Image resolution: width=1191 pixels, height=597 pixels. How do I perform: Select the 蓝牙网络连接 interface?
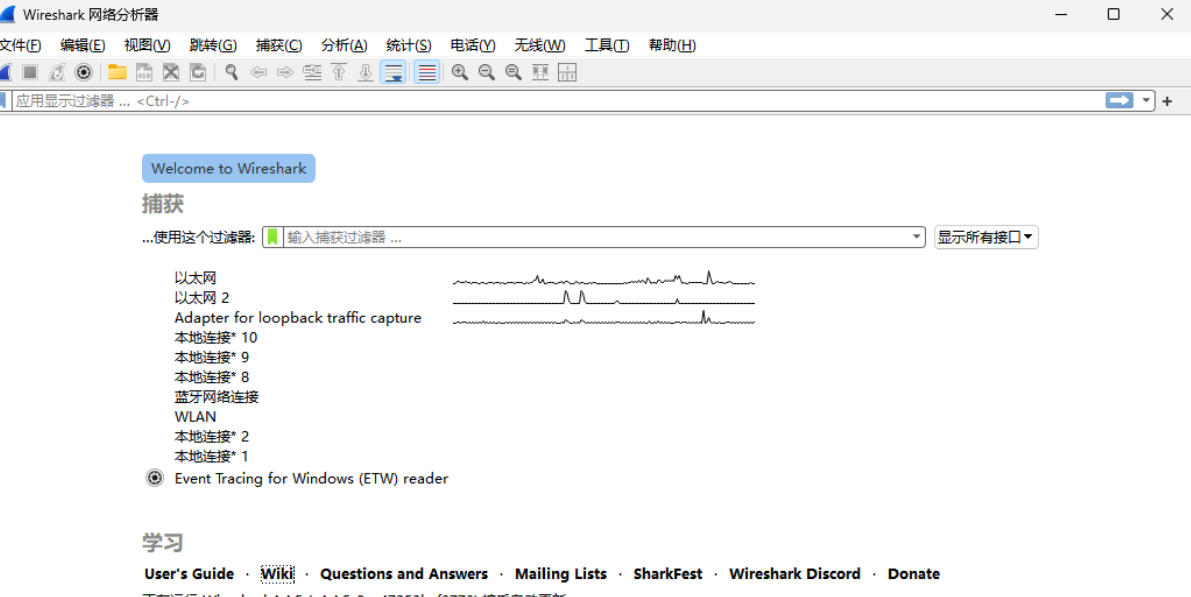click(216, 396)
